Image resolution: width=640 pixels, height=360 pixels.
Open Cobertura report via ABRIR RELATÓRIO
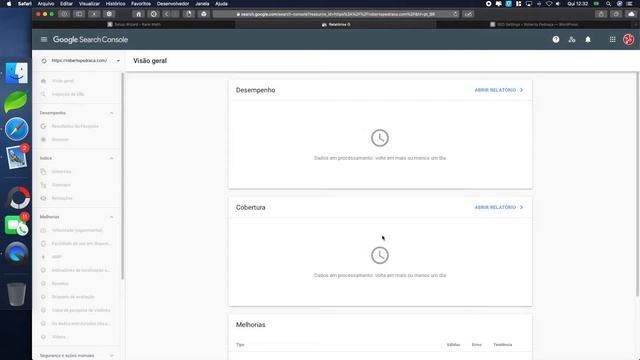[498, 207]
